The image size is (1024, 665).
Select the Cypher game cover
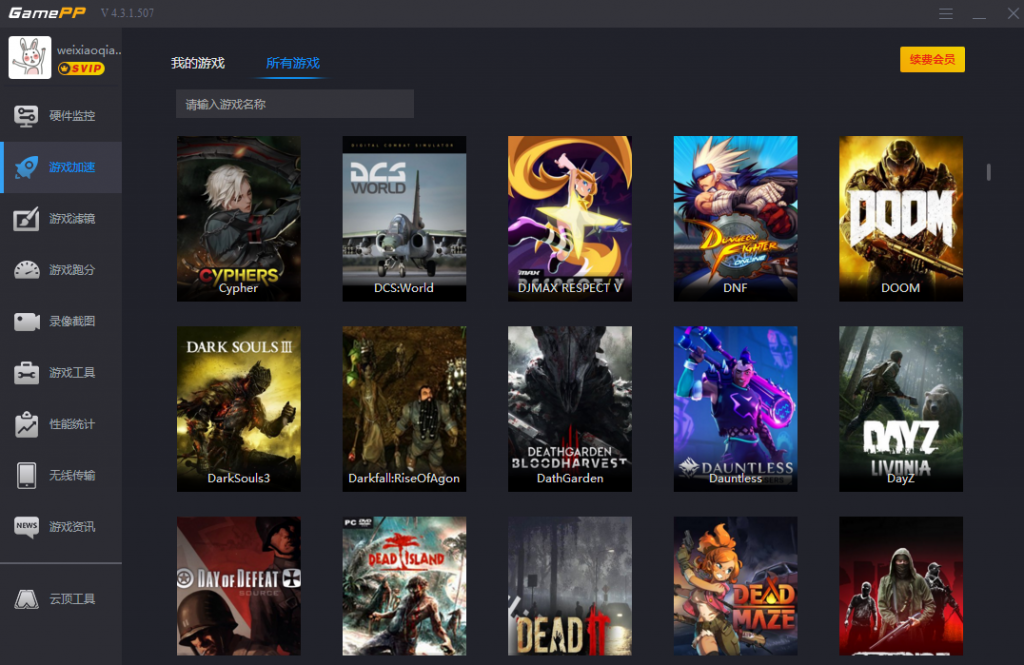point(238,219)
